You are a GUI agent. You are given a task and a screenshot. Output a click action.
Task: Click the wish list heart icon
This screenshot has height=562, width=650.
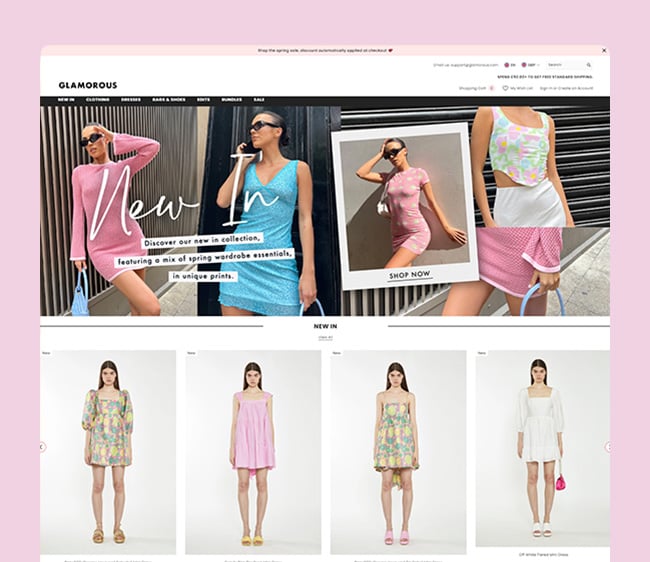(x=505, y=88)
